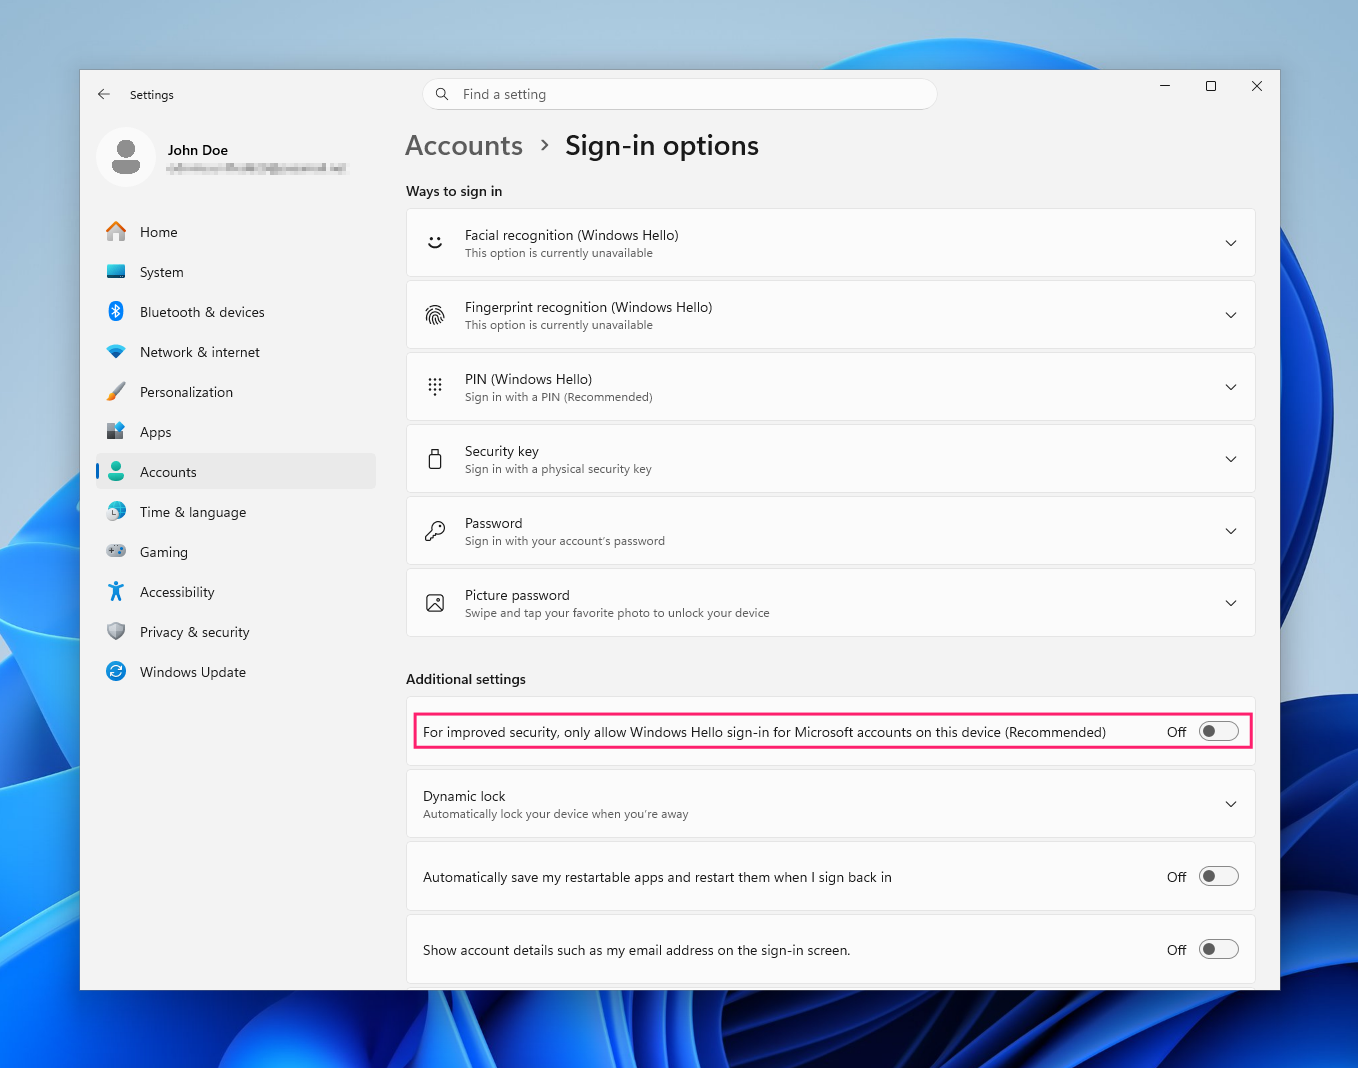Go to System settings

click(x=236, y=272)
